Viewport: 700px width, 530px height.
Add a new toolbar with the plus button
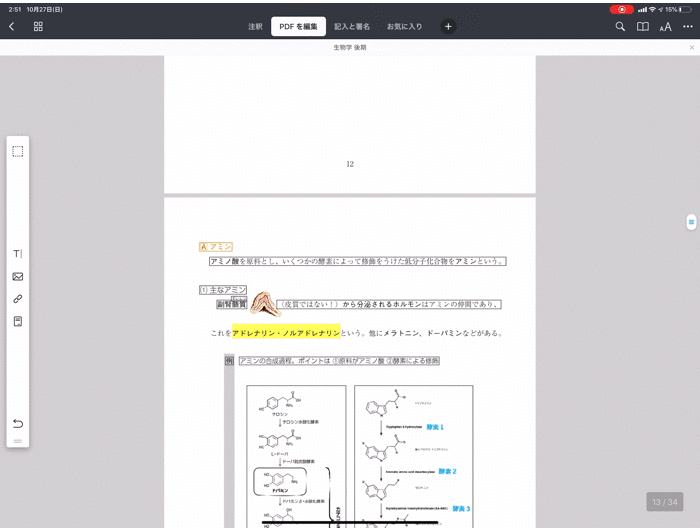click(448, 27)
